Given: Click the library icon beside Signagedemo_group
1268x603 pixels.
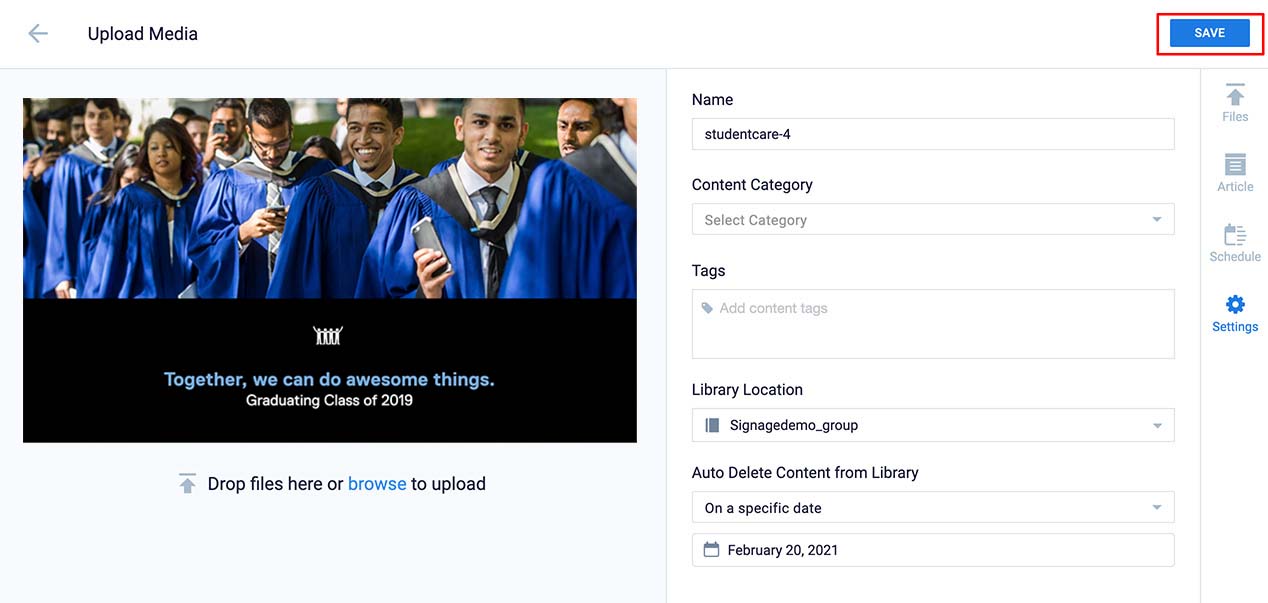Looking at the screenshot, I should 712,425.
